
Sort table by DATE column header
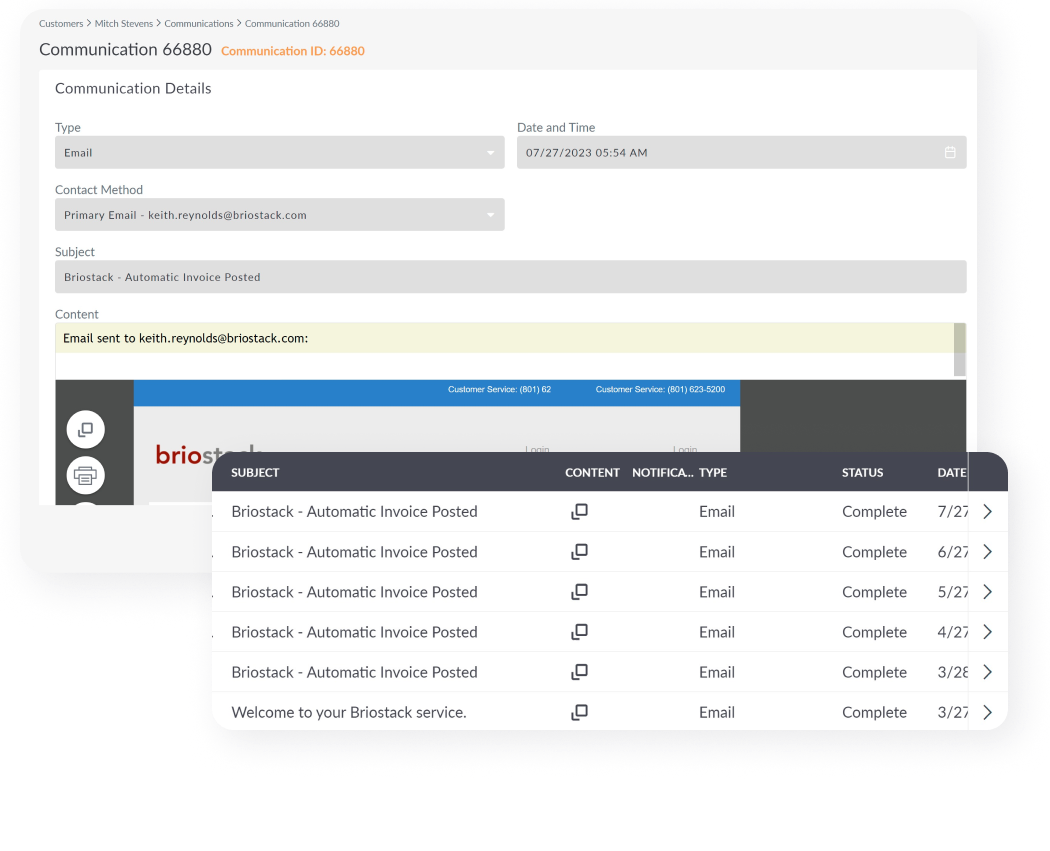click(952, 473)
